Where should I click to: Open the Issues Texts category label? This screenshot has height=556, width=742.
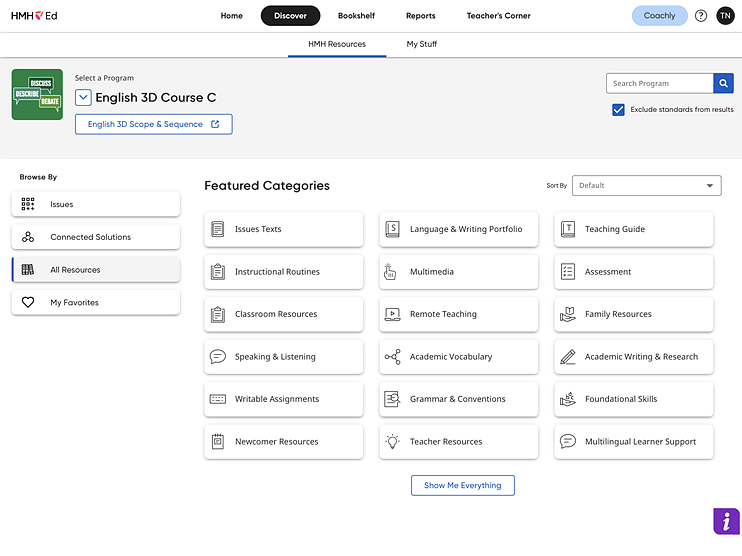tap(258, 229)
